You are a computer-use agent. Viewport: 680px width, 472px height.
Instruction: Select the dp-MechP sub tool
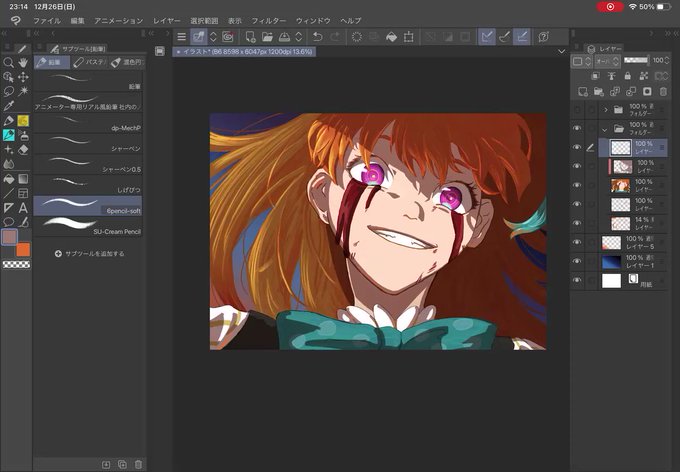click(x=88, y=123)
